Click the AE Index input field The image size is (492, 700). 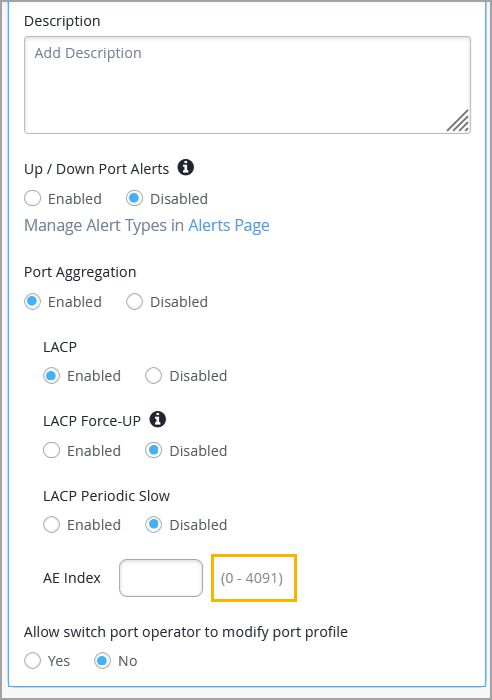tap(161, 578)
